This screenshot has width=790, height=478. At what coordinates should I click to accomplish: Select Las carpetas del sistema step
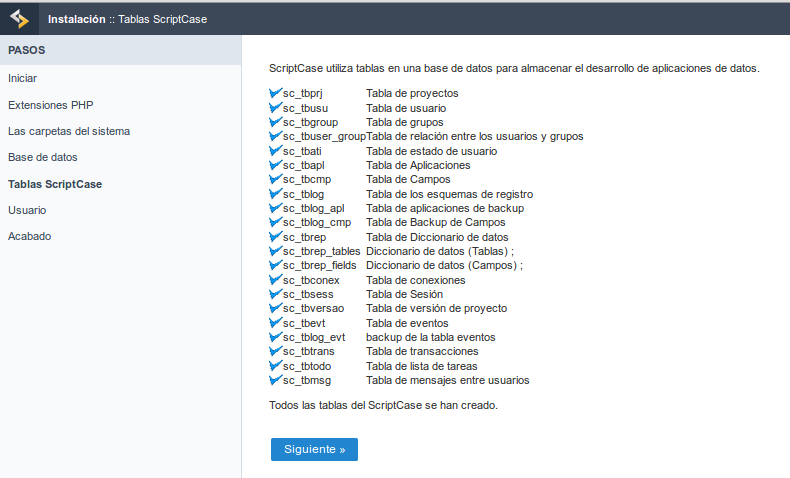(x=69, y=131)
